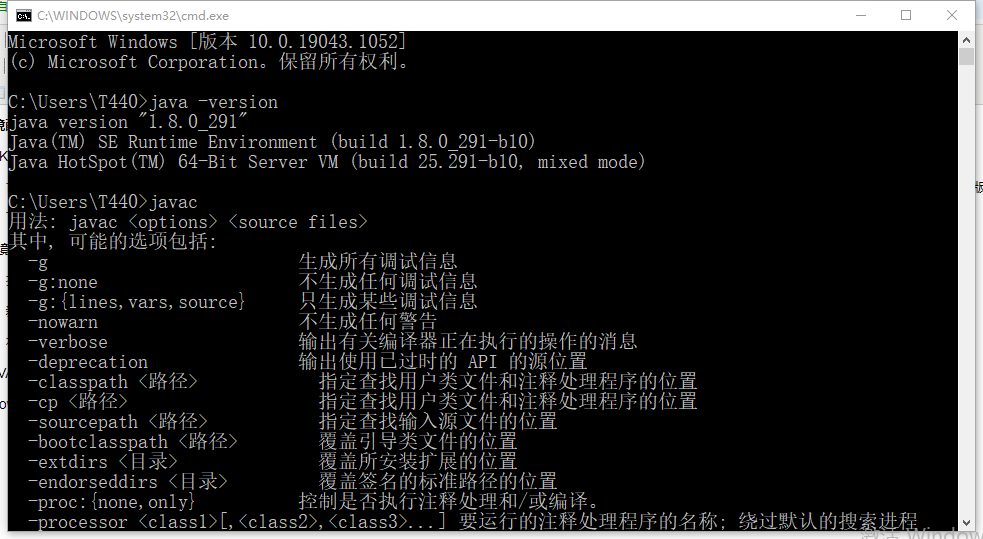This screenshot has width=983, height=539.
Task: Click the empty scrollbar track below thumb
Action: click(x=966, y=288)
